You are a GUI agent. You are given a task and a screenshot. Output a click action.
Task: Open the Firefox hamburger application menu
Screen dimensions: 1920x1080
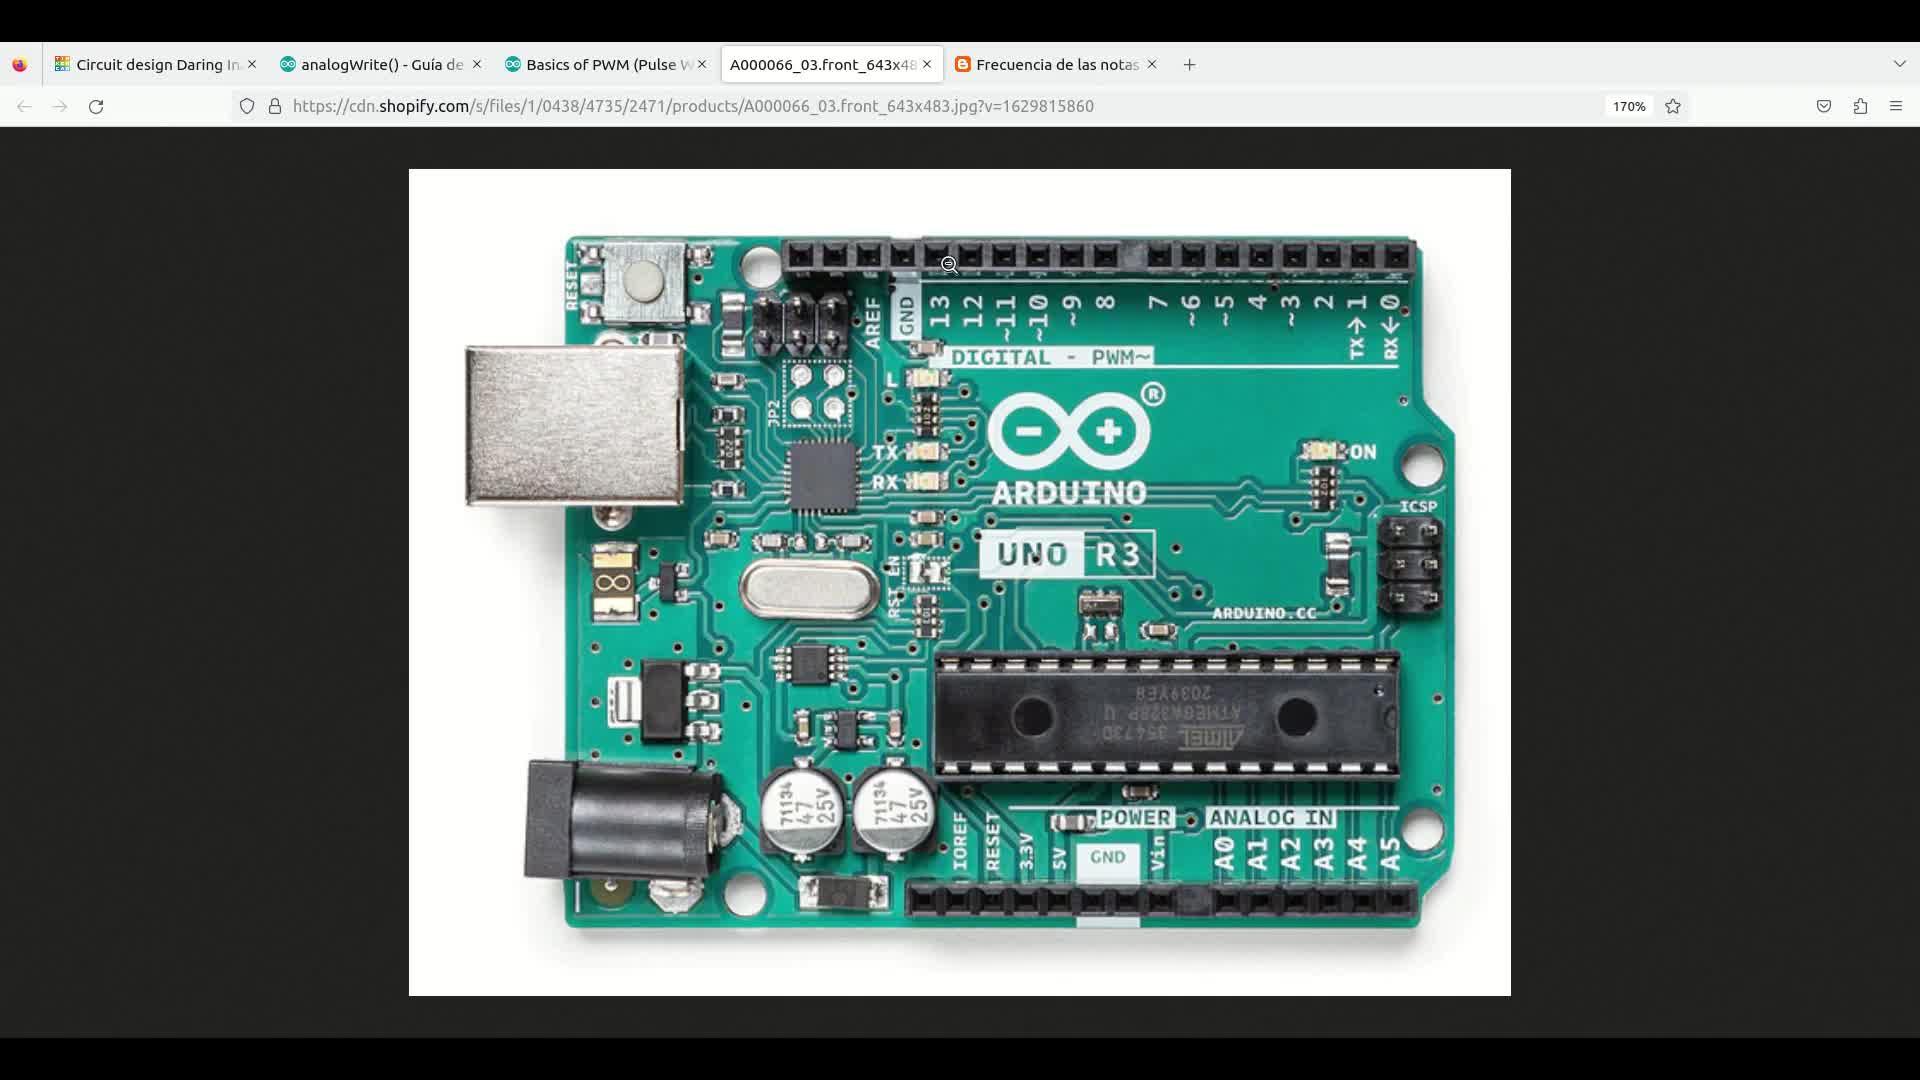(x=1896, y=106)
